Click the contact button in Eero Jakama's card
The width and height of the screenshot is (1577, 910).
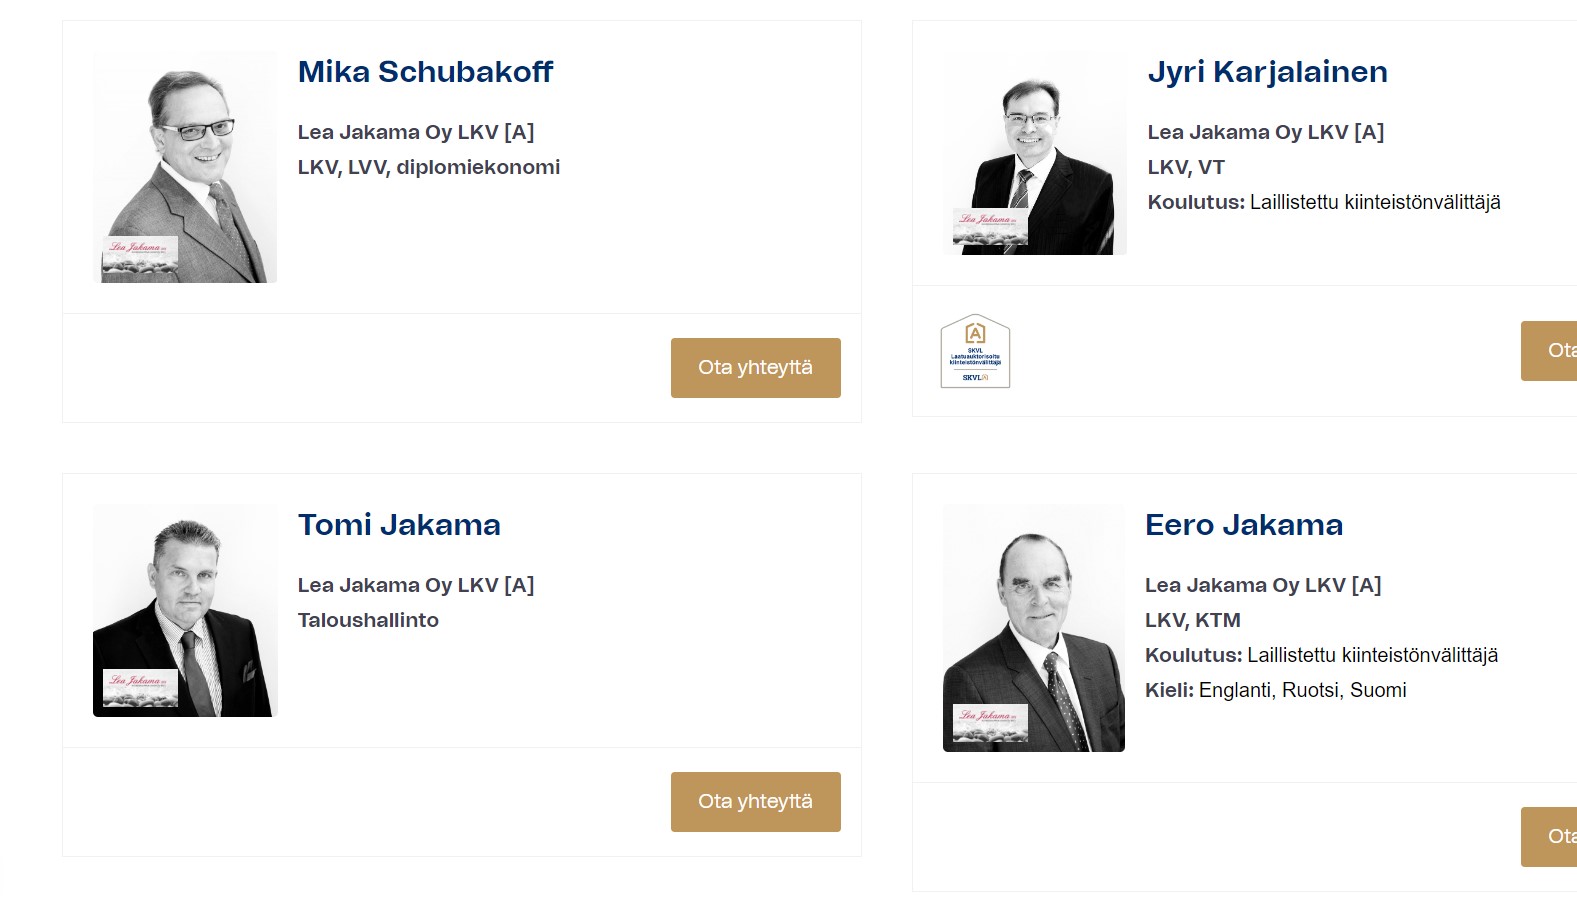tap(1551, 837)
